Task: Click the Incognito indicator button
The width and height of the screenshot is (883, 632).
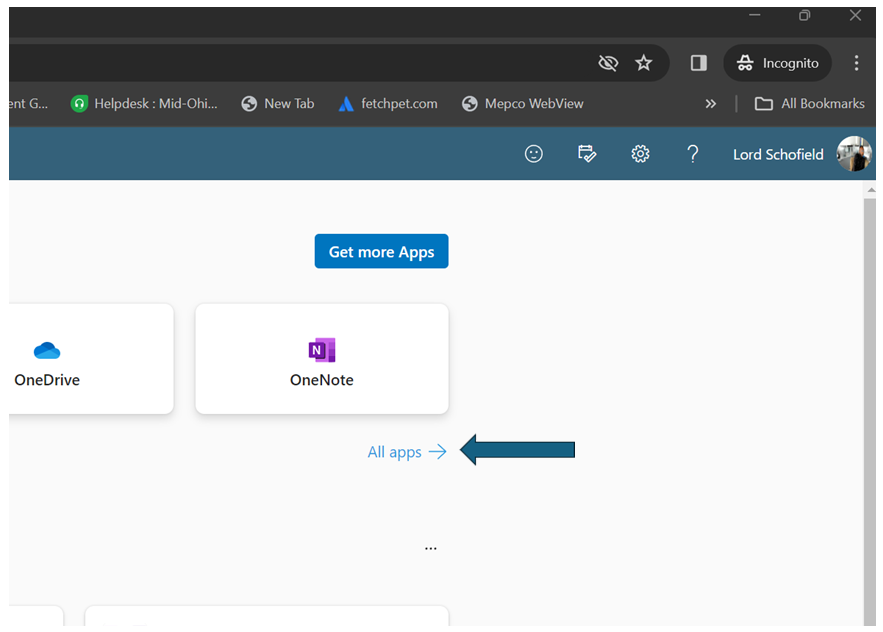Action: 778,63
